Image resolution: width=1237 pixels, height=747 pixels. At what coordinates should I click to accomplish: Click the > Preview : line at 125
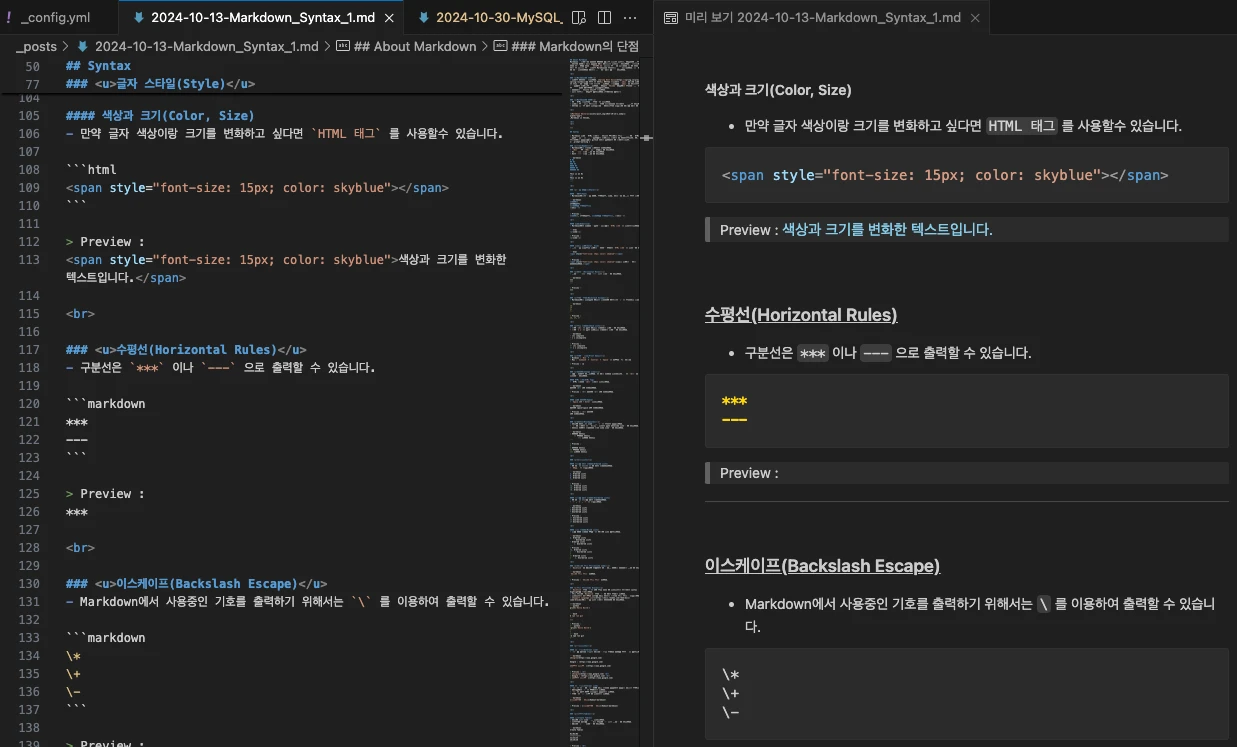(105, 494)
